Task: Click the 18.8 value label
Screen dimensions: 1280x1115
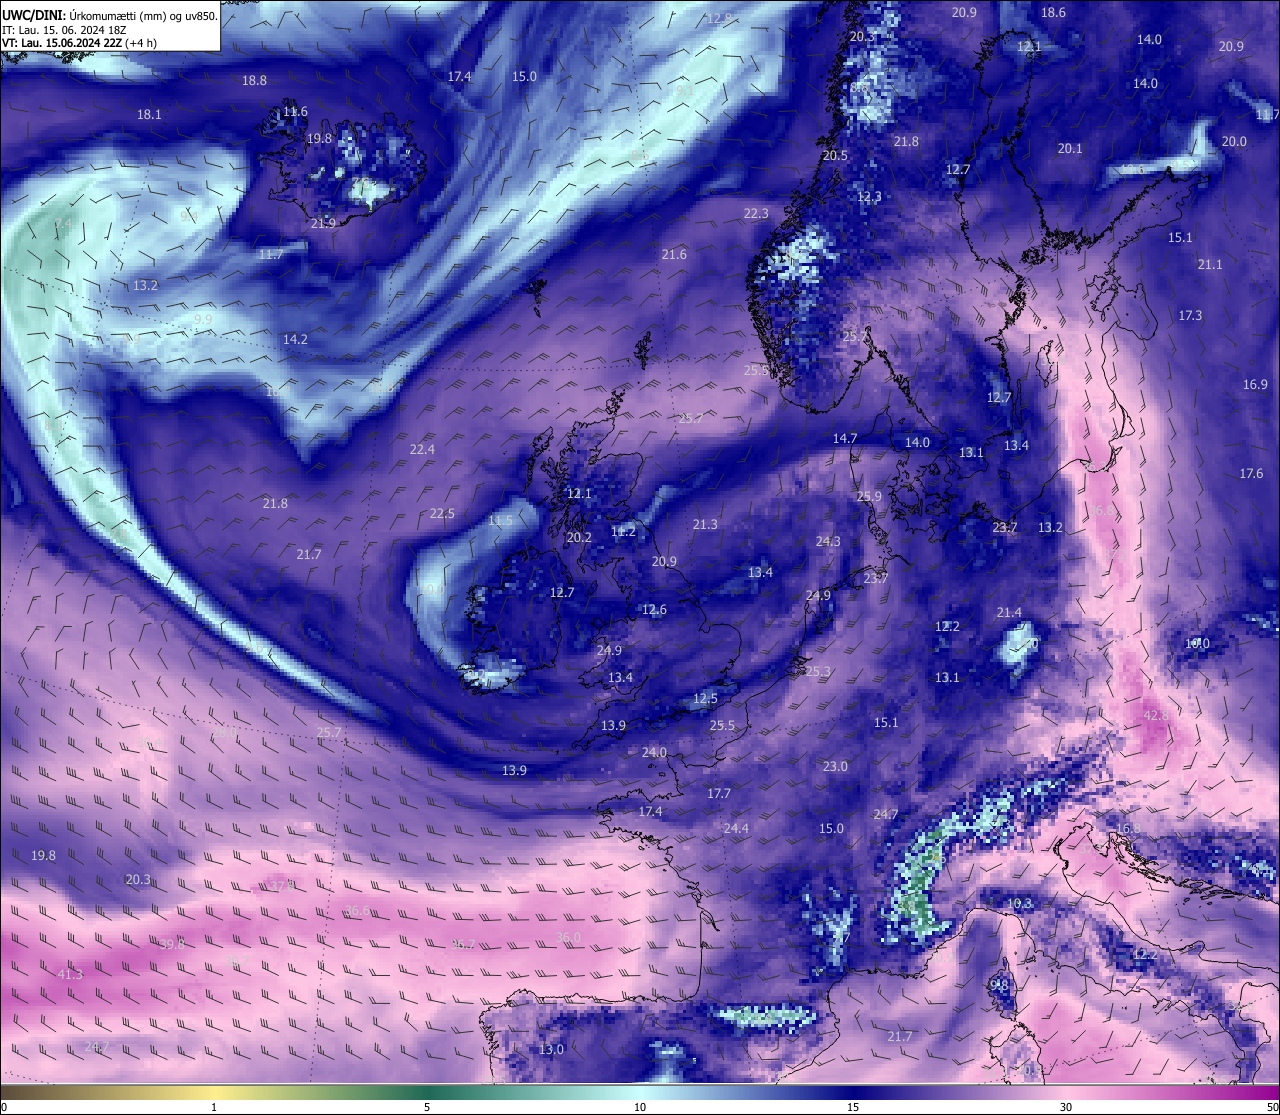Action: 255,80
